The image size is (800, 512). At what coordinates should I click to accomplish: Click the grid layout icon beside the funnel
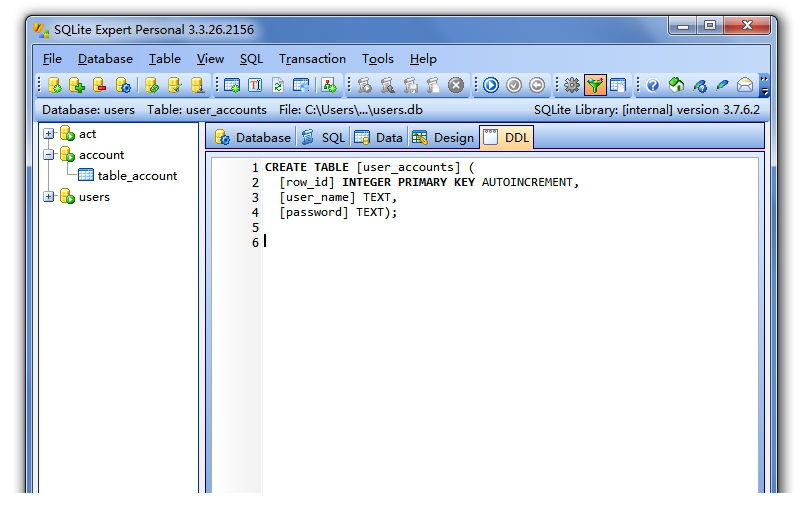pos(617,85)
